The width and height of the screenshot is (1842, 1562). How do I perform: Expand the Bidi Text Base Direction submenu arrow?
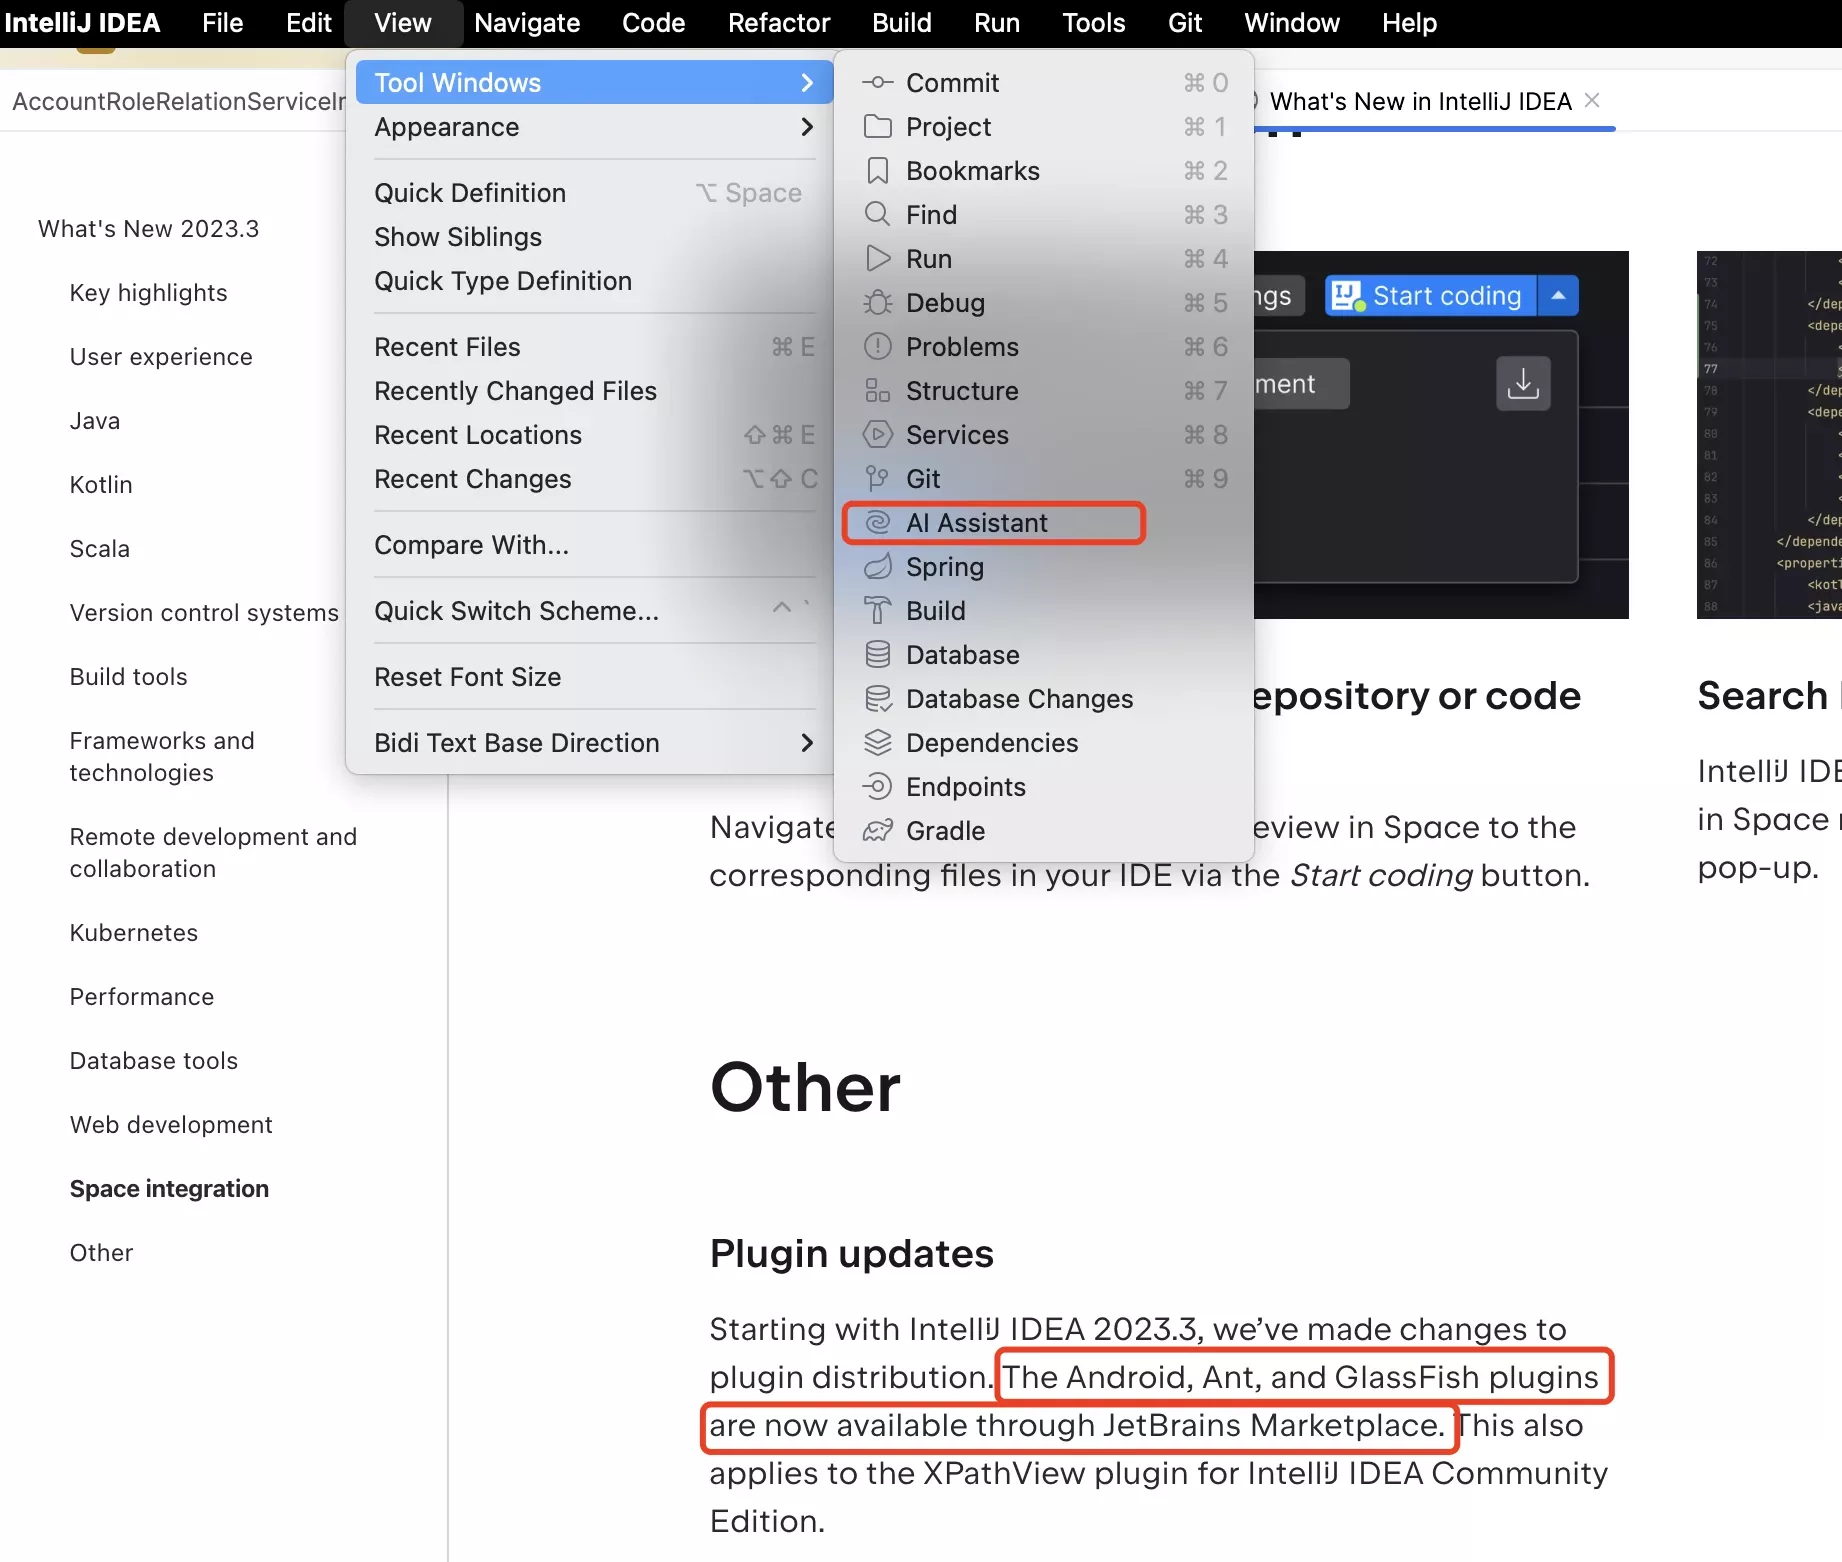click(x=807, y=743)
